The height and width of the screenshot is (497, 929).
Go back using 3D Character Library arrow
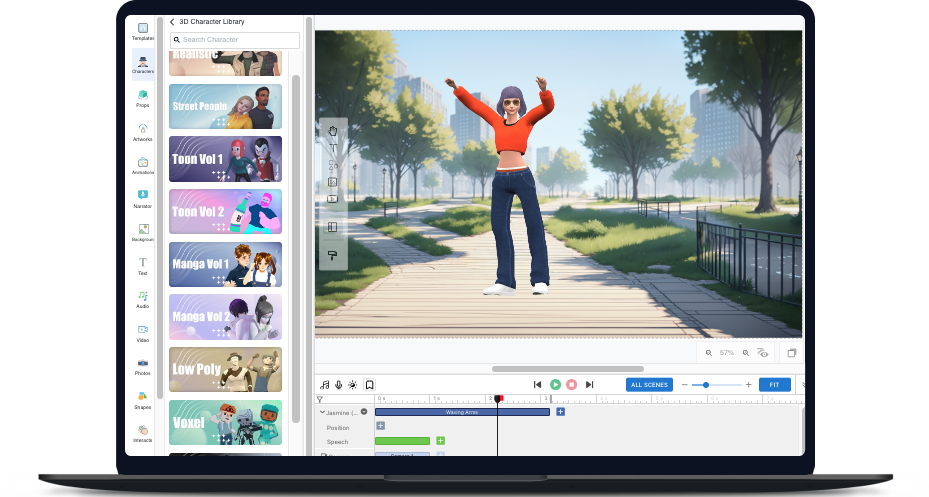coord(172,21)
